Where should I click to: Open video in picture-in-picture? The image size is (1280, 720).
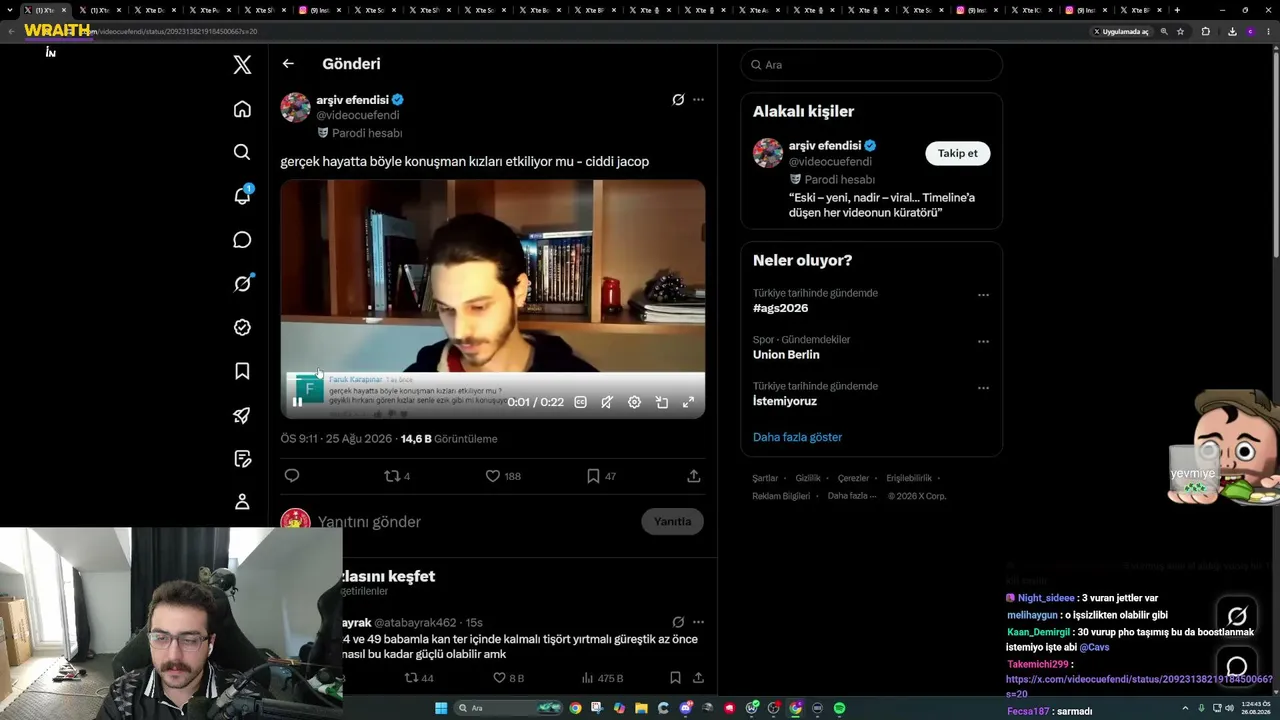[662, 402]
